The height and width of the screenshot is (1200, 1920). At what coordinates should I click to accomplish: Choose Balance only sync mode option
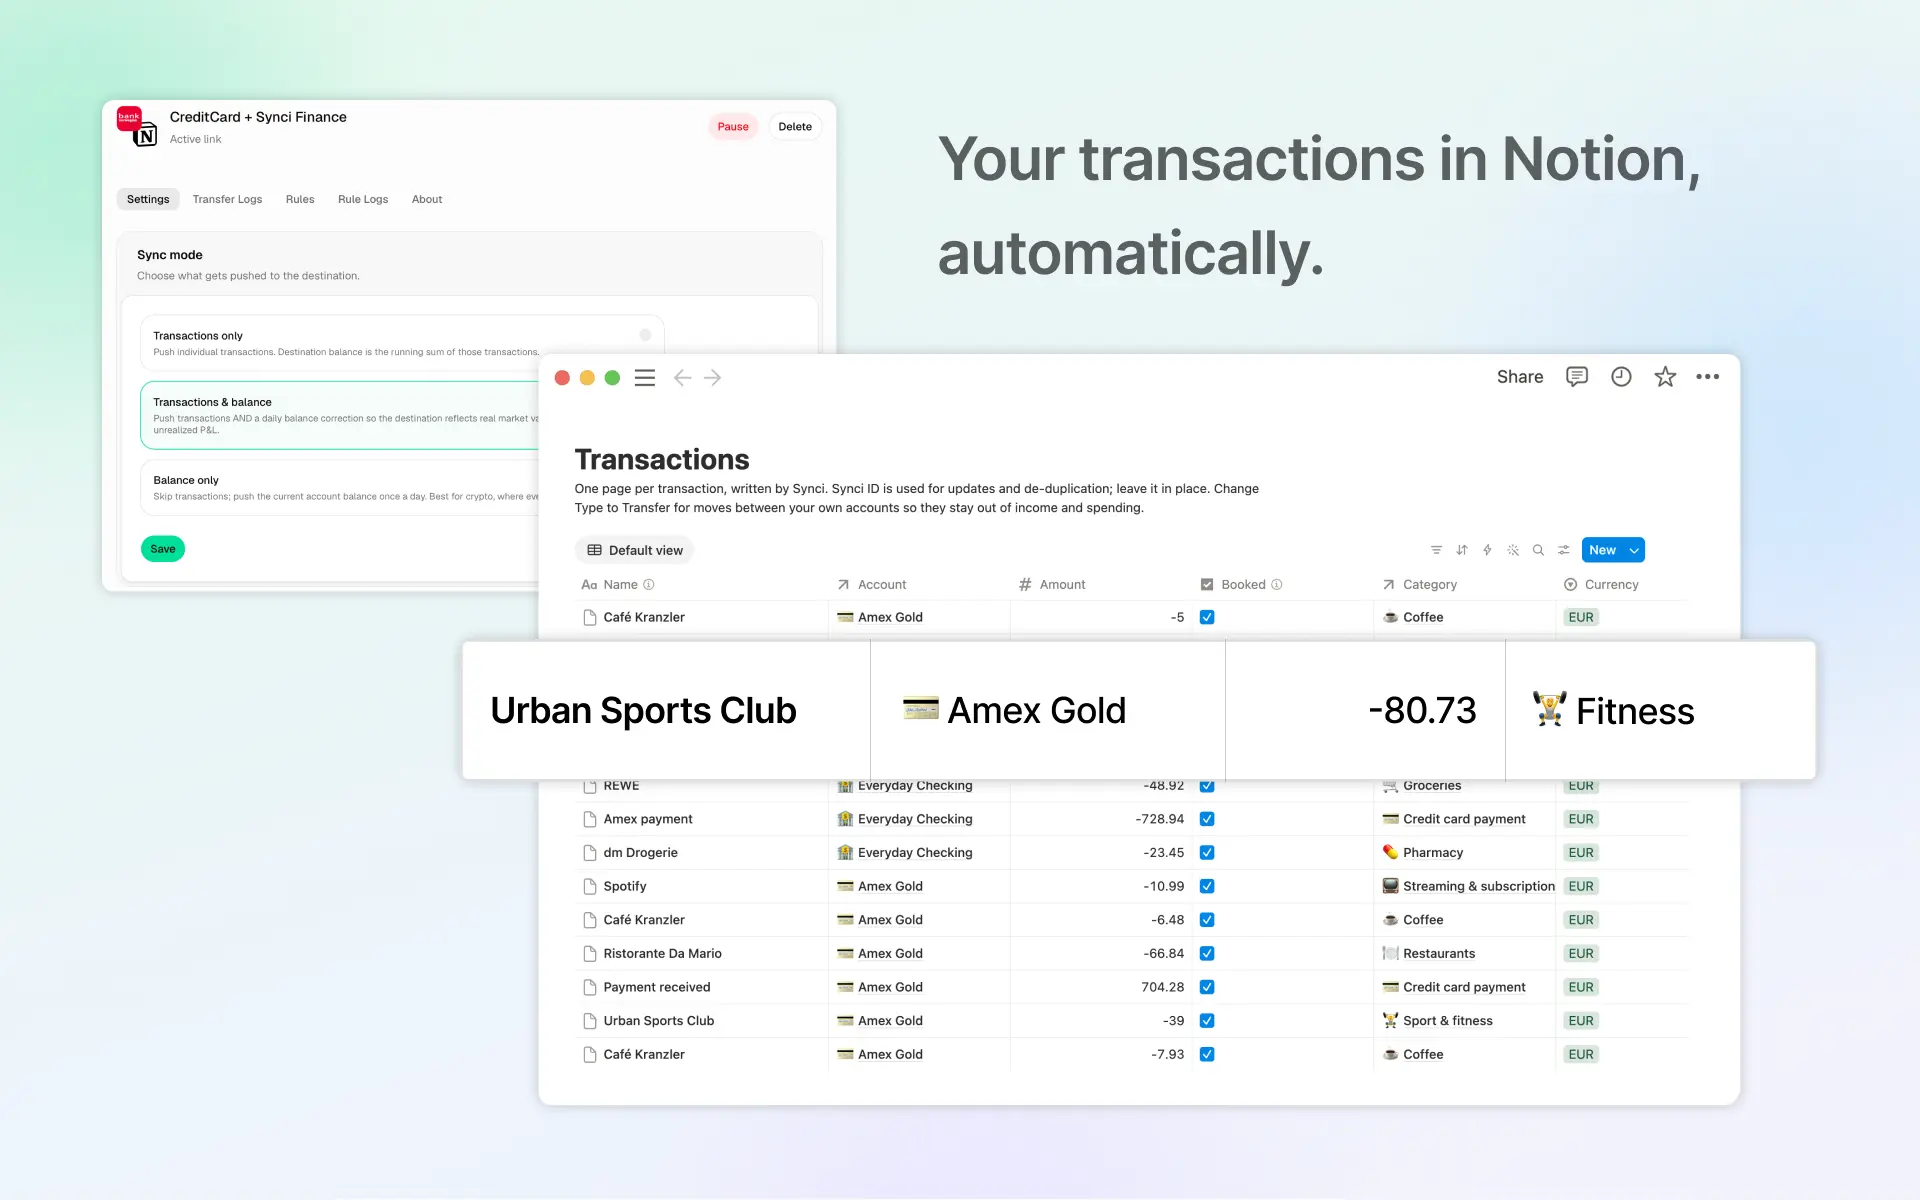pos(340,488)
